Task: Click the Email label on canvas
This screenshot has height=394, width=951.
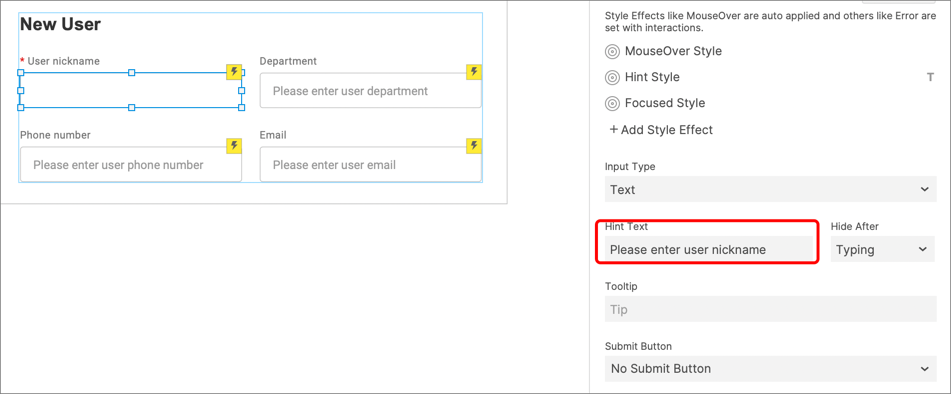Action: click(273, 135)
